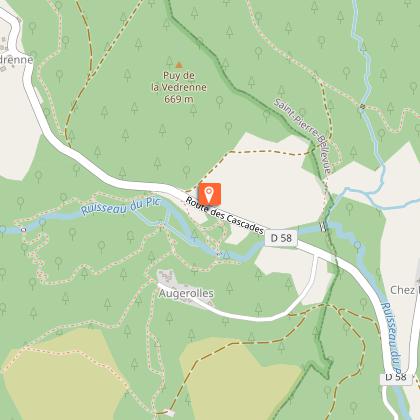Select the D 58 road shield near bridge
Image resolution: width=420 pixels, height=420 pixels.
point(281,238)
